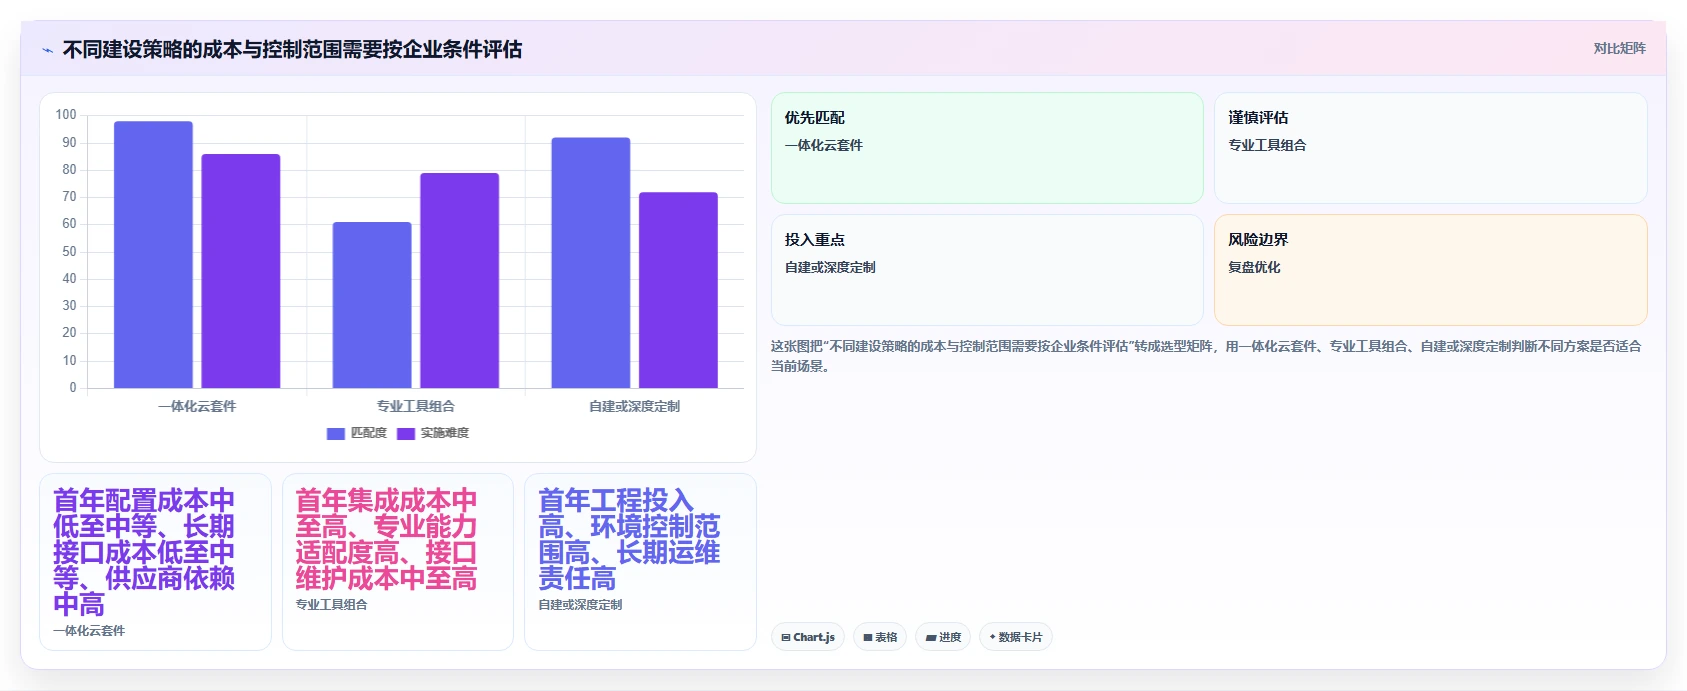Select the data card 首年配置成本中低至中等
The height and width of the screenshot is (691, 1687).
point(155,562)
